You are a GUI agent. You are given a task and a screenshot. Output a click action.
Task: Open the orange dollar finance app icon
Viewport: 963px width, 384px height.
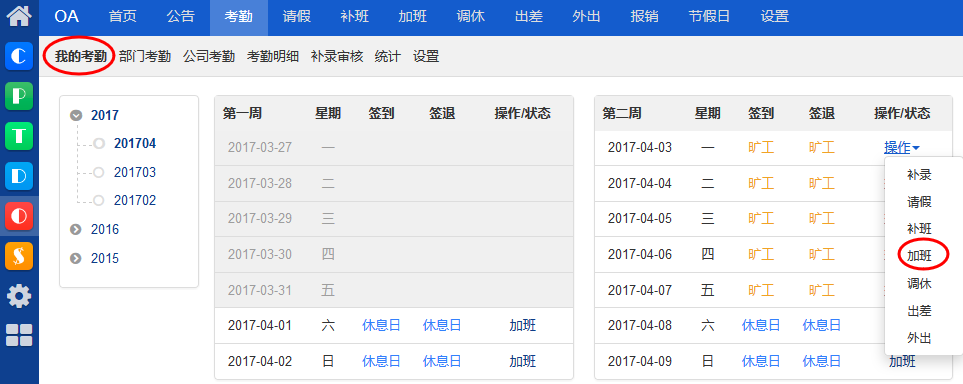19,256
